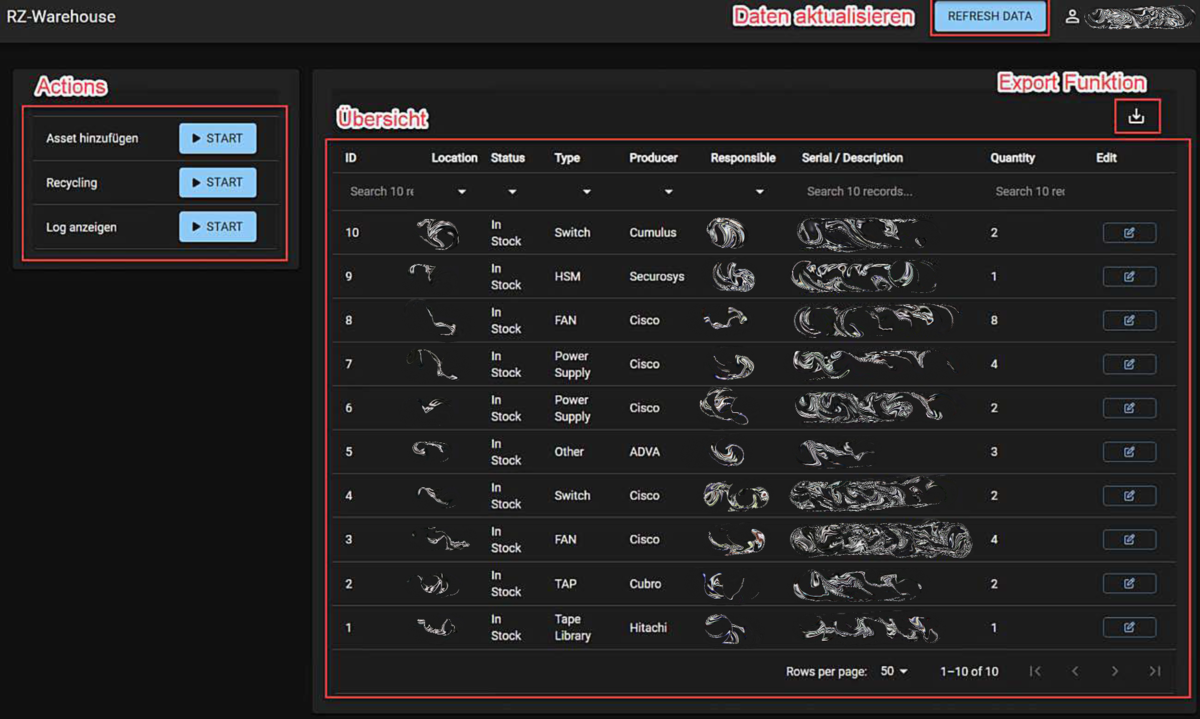
Task: Start the Asset hinzufügen action
Action: pos(217,139)
